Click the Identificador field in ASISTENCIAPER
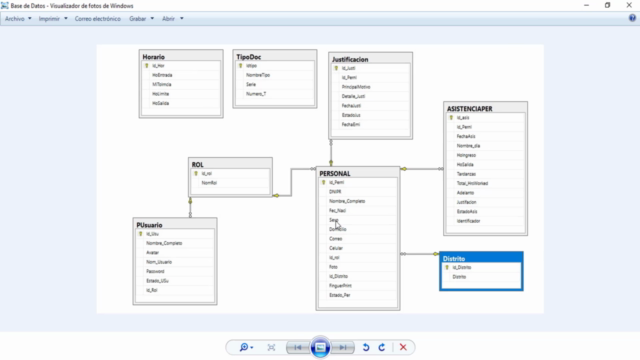This screenshot has height=360, width=640. (469, 221)
